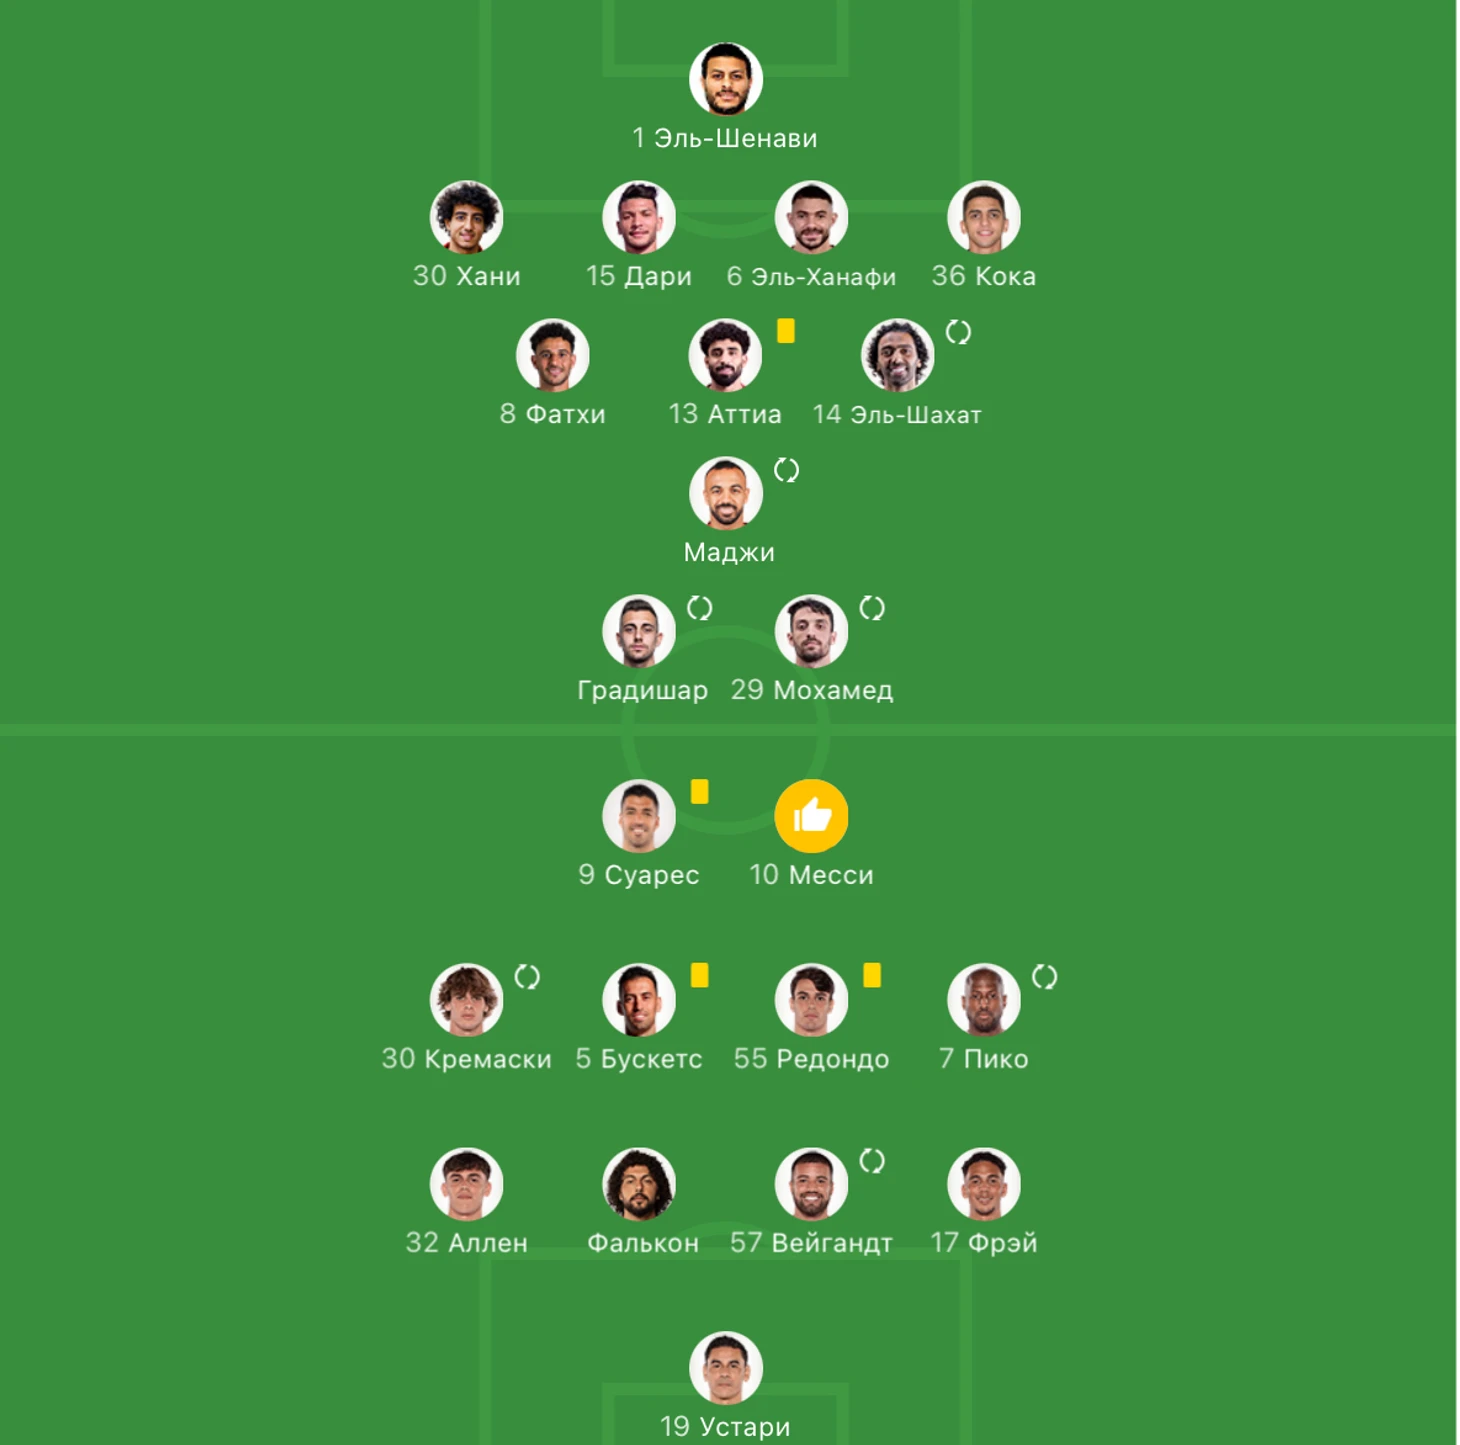Click substitution icon next to Кремаски
Viewport: 1460px width, 1445px height.
pyautogui.click(x=527, y=977)
